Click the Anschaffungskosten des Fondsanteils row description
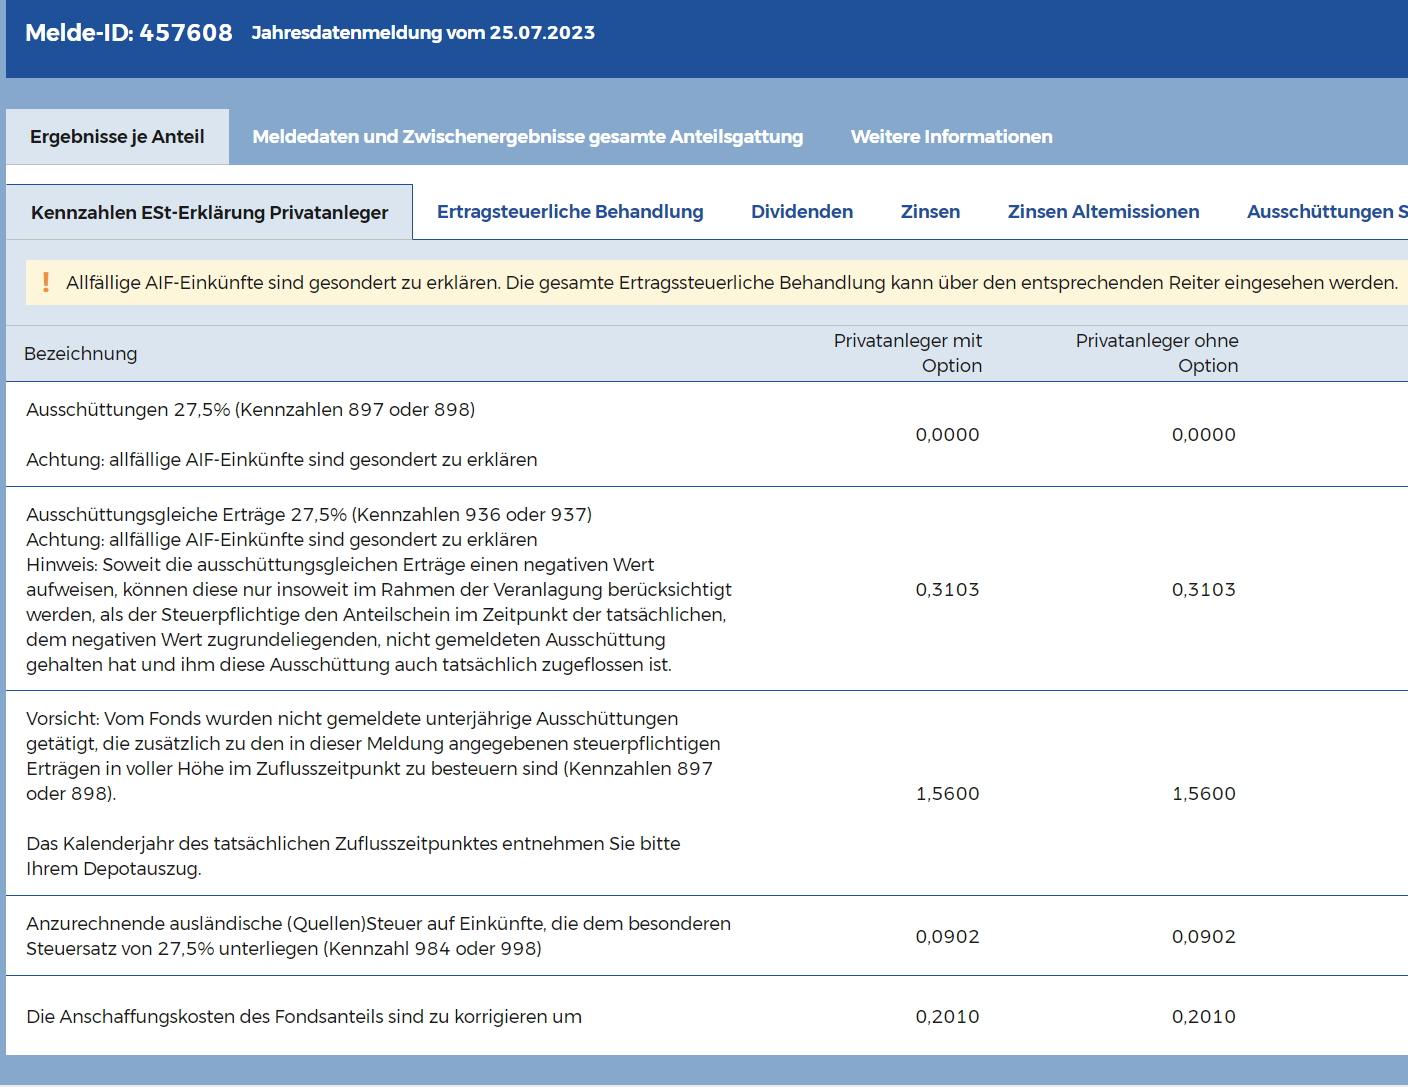The width and height of the screenshot is (1408, 1087). (304, 1017)
